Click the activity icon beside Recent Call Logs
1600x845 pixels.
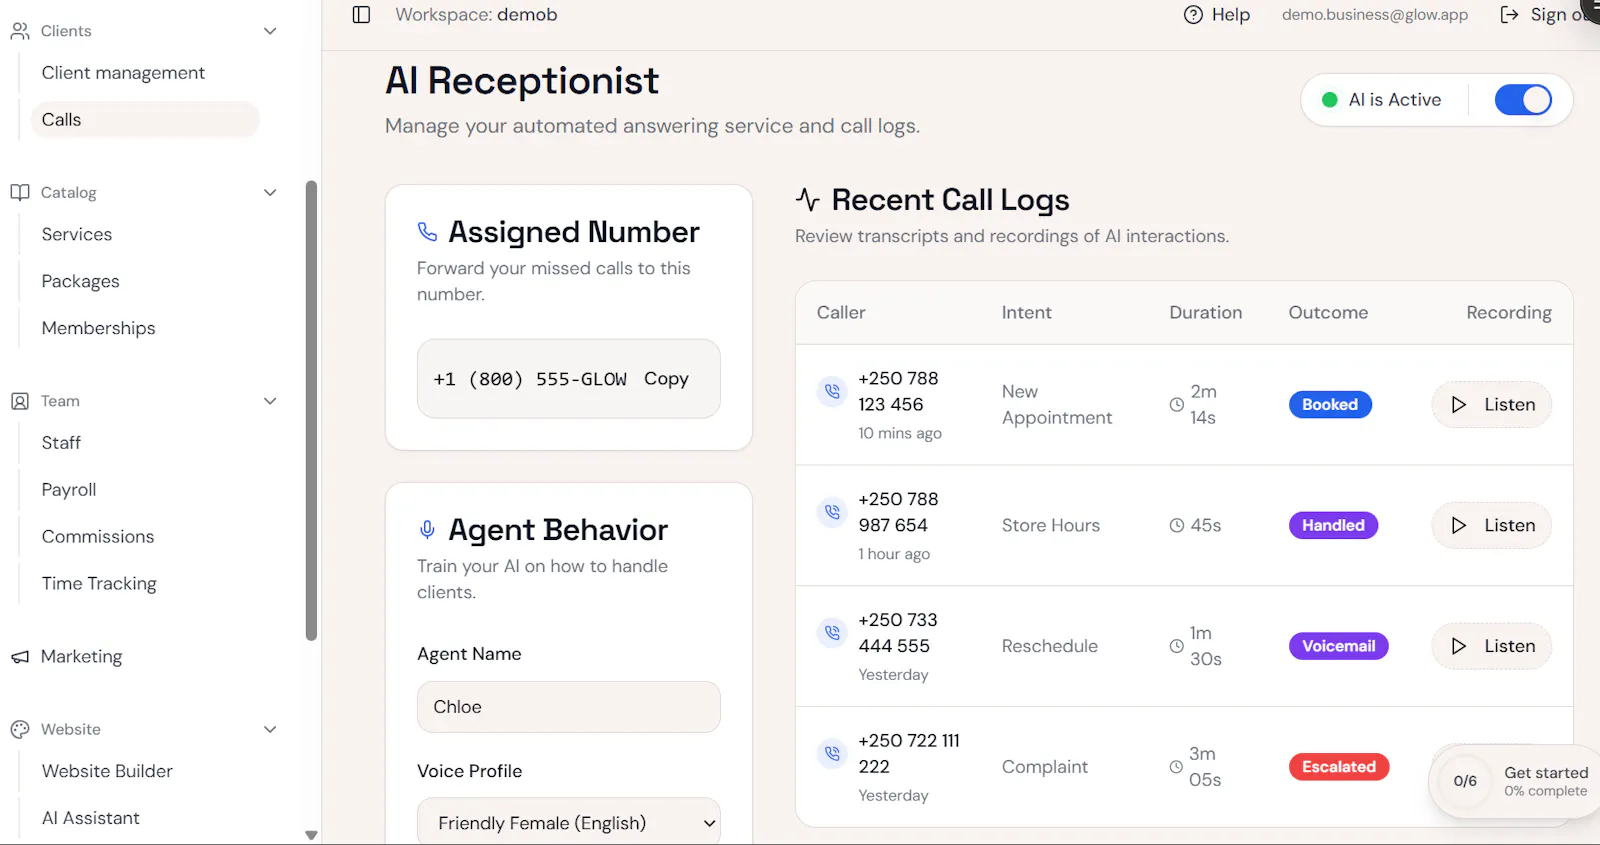807,199
